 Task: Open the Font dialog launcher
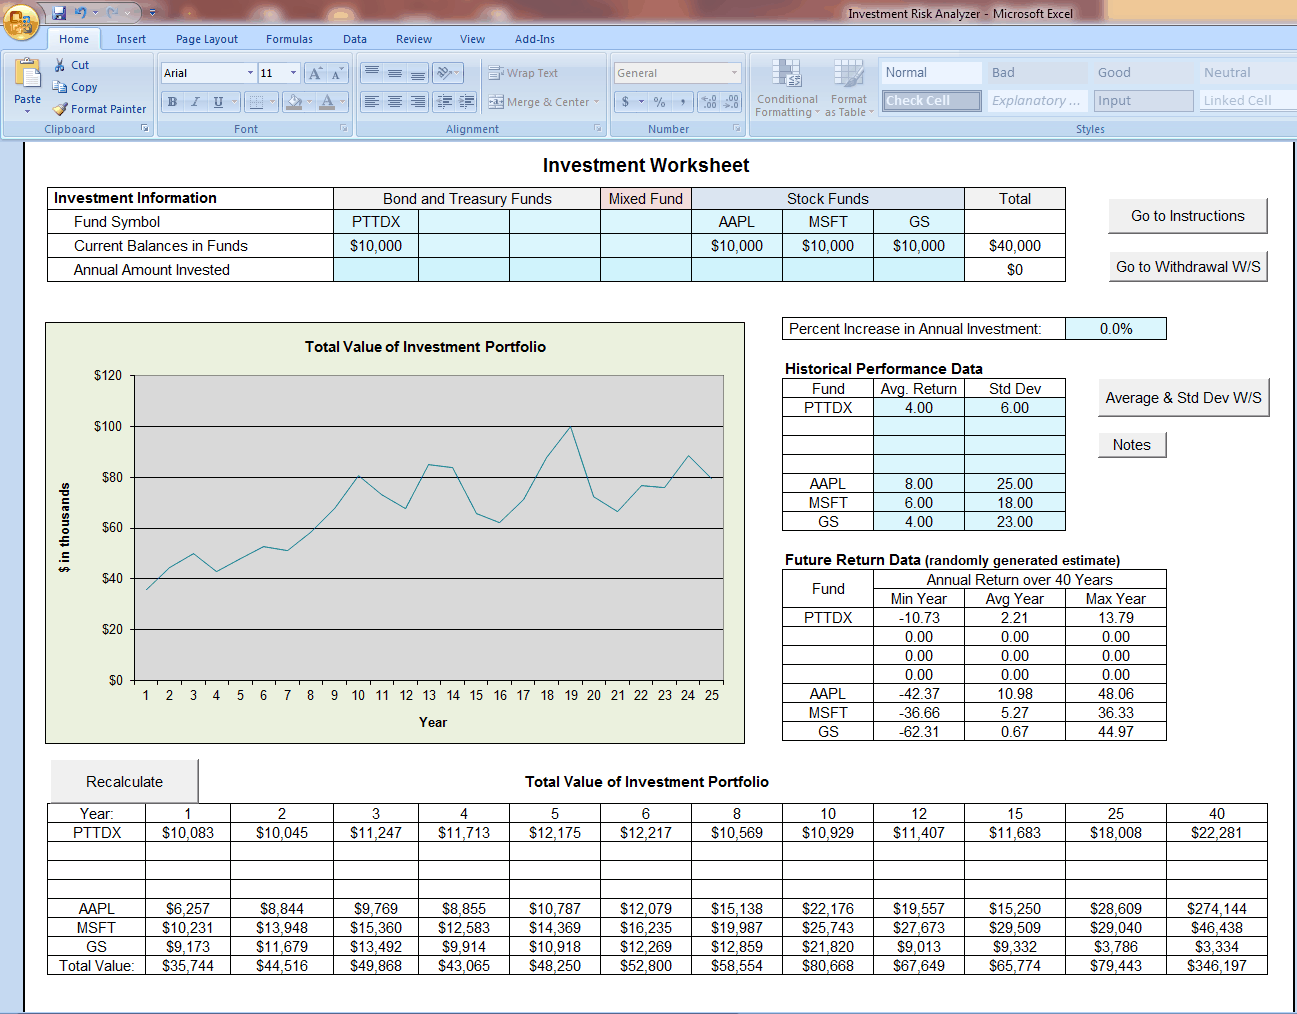click(x=345, y=129)
